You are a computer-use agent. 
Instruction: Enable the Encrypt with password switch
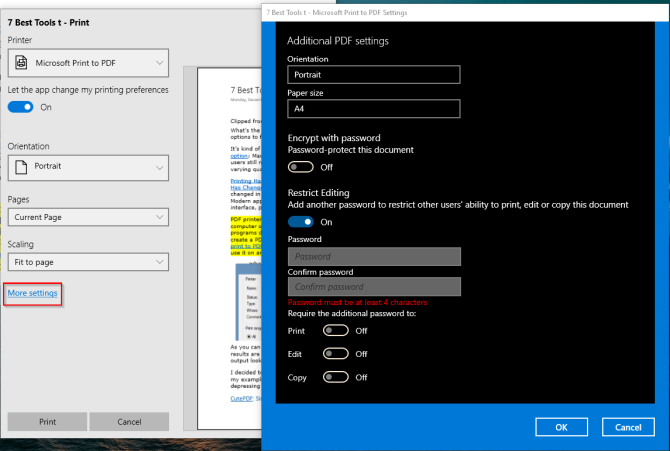[300, 167]
